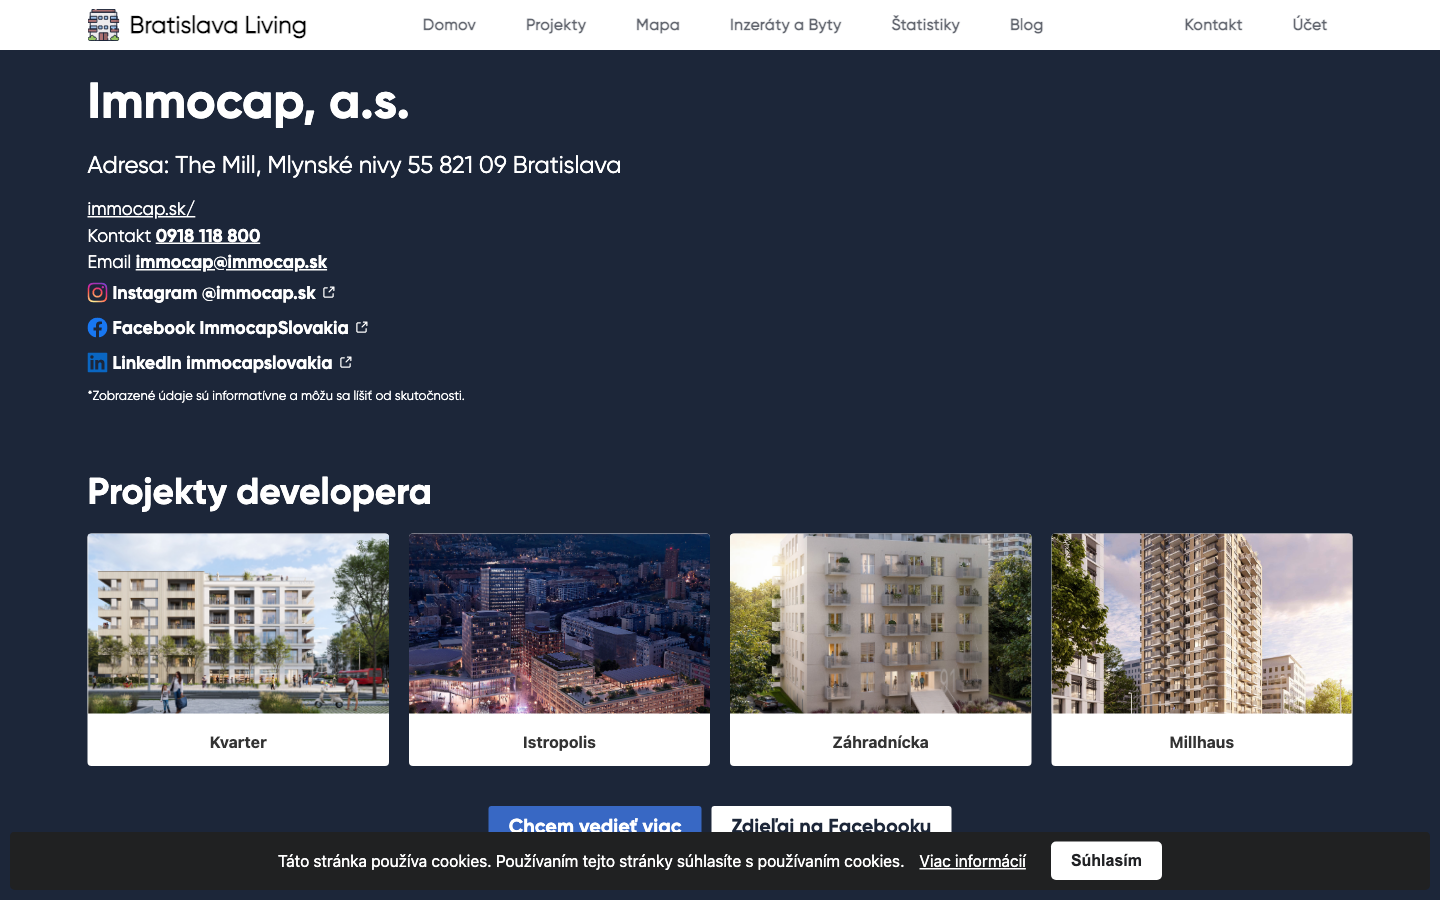This screenshot has height=900, width=1440.
Task: Open the external link icon after ImmocapSlovakia
Action: [x=361, y=327]
